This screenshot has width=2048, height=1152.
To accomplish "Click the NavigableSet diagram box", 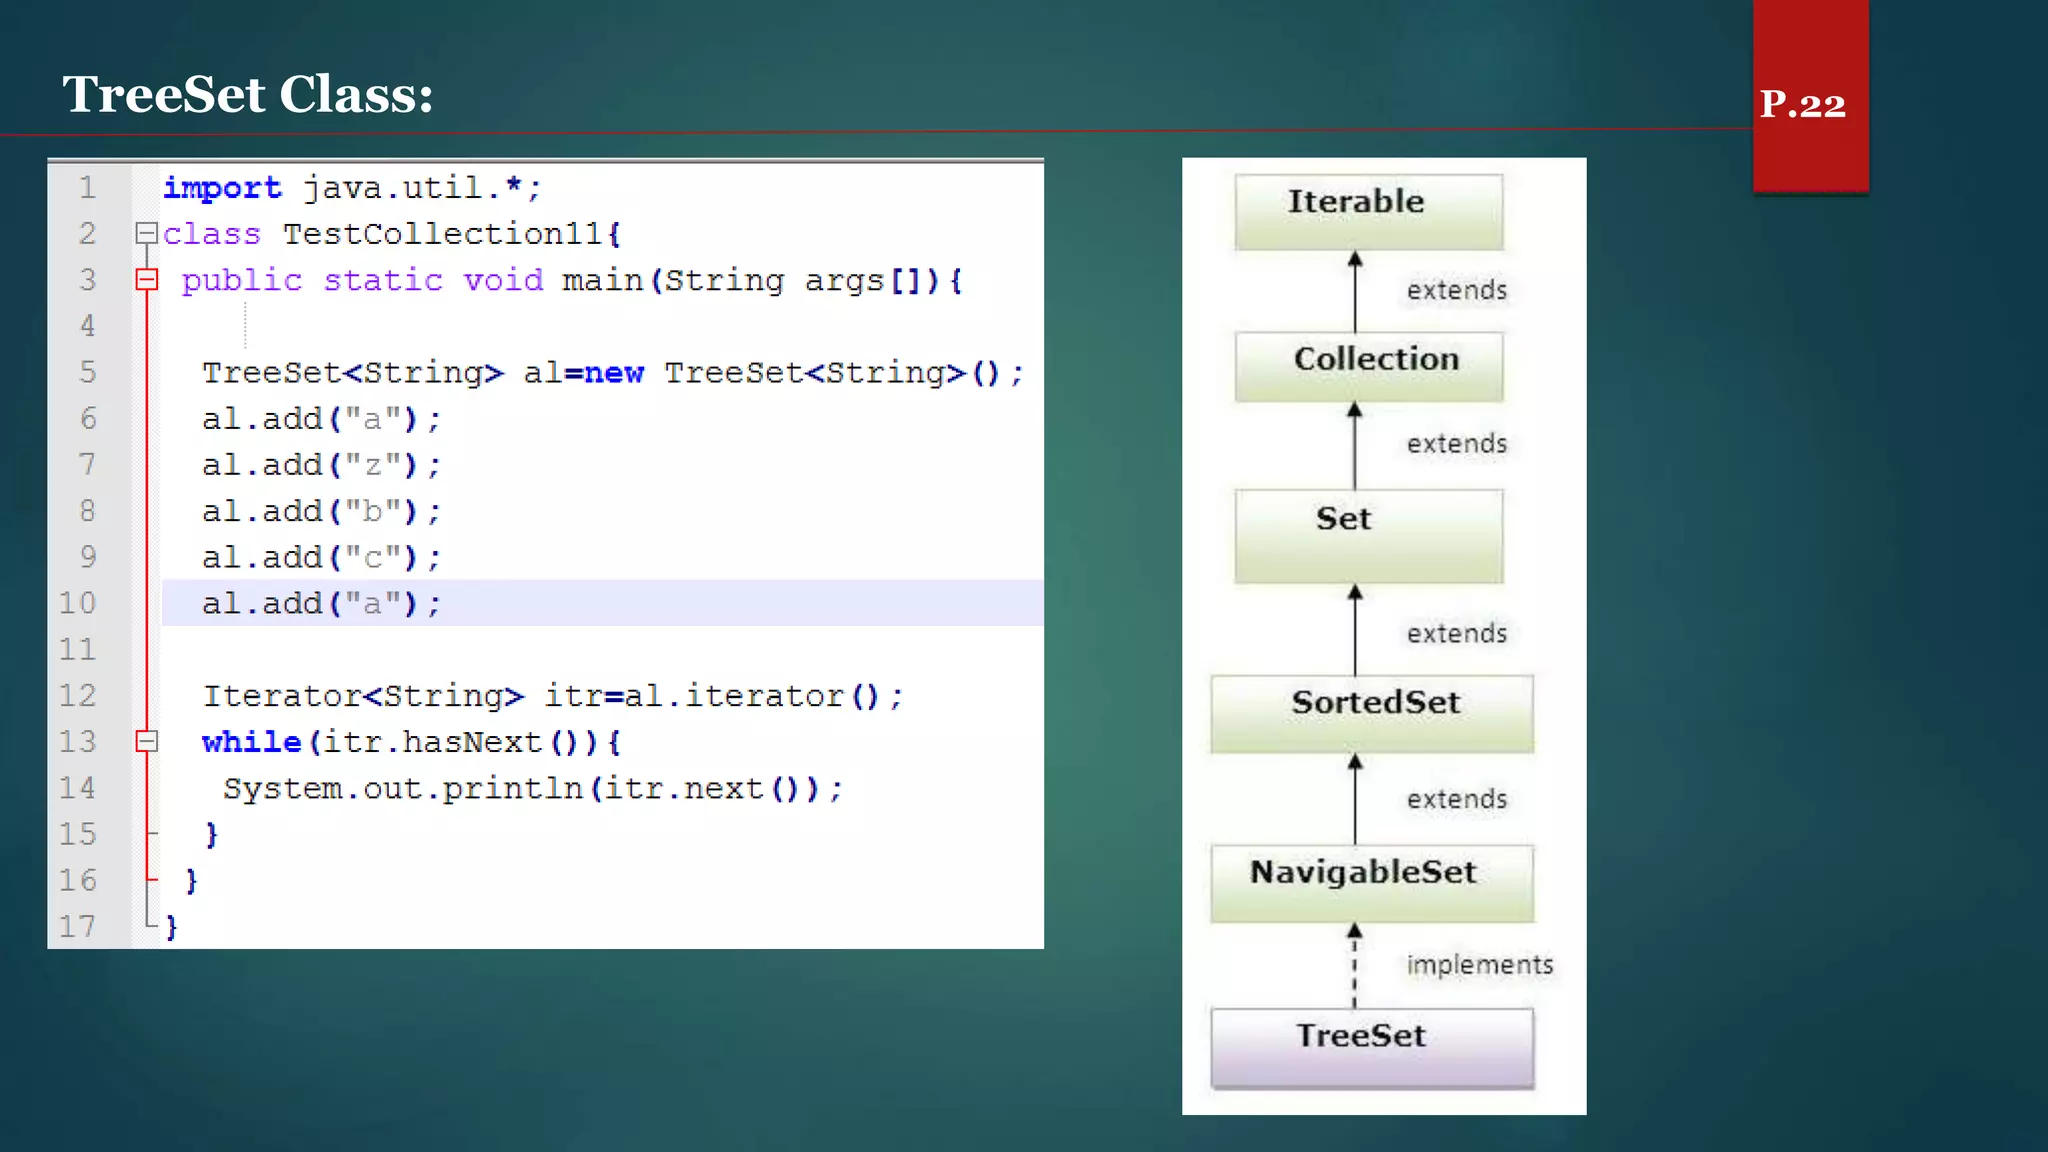I will [x=1371, y=883].
